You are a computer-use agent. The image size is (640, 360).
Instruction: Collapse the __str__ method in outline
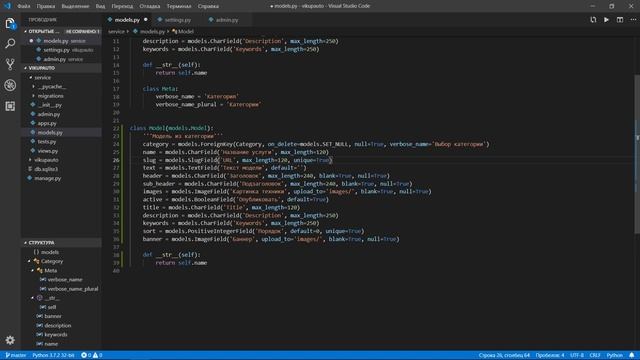coord(33,298)
